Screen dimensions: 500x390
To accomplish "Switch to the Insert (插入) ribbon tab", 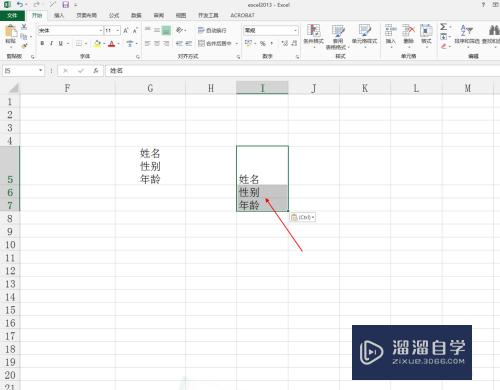I will coord(59,15).
